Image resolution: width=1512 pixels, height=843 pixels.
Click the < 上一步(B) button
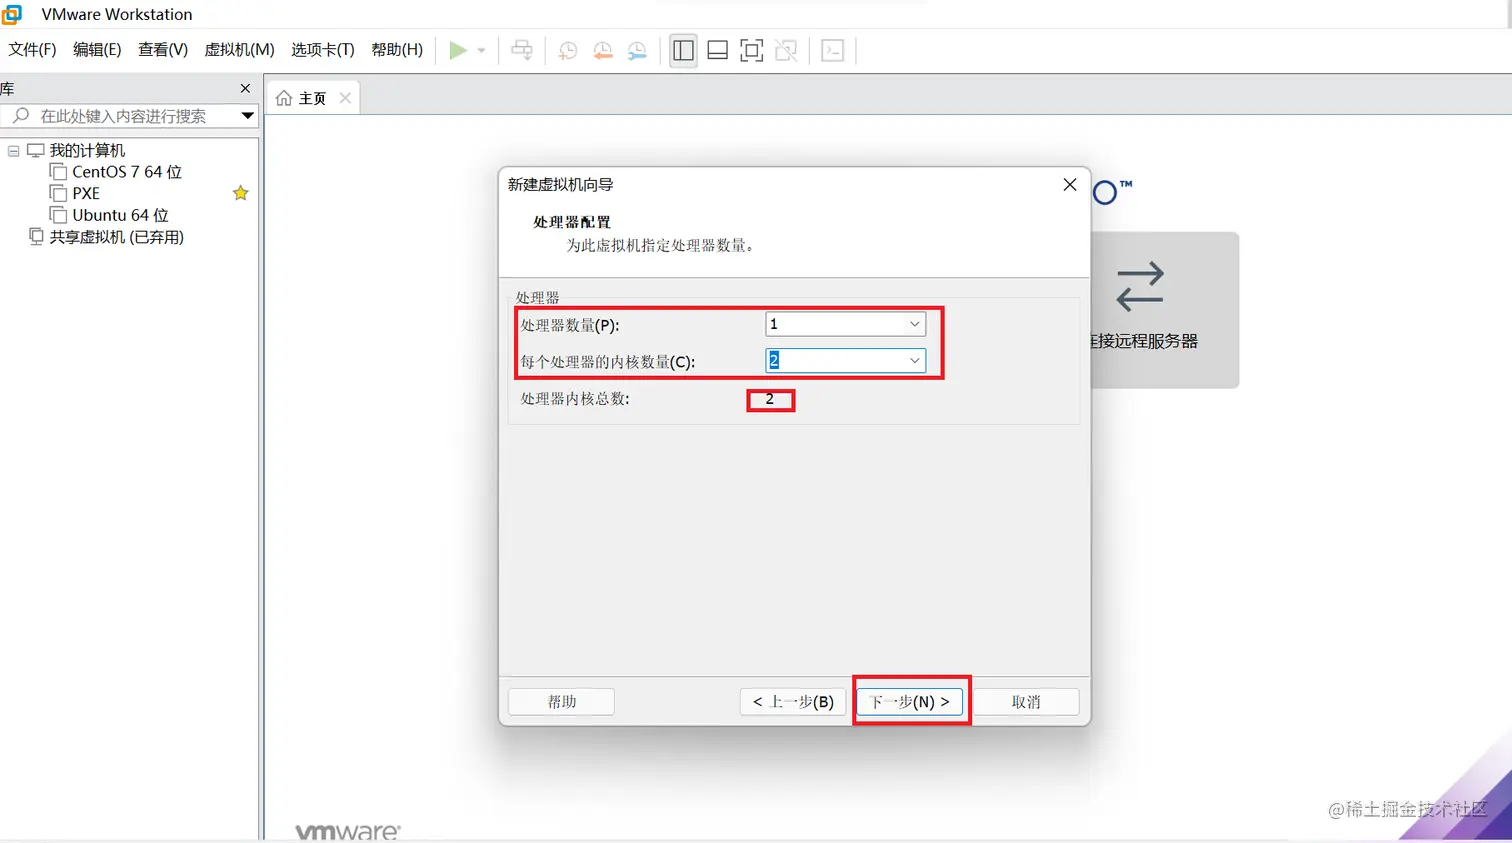(x=793, y=702)
